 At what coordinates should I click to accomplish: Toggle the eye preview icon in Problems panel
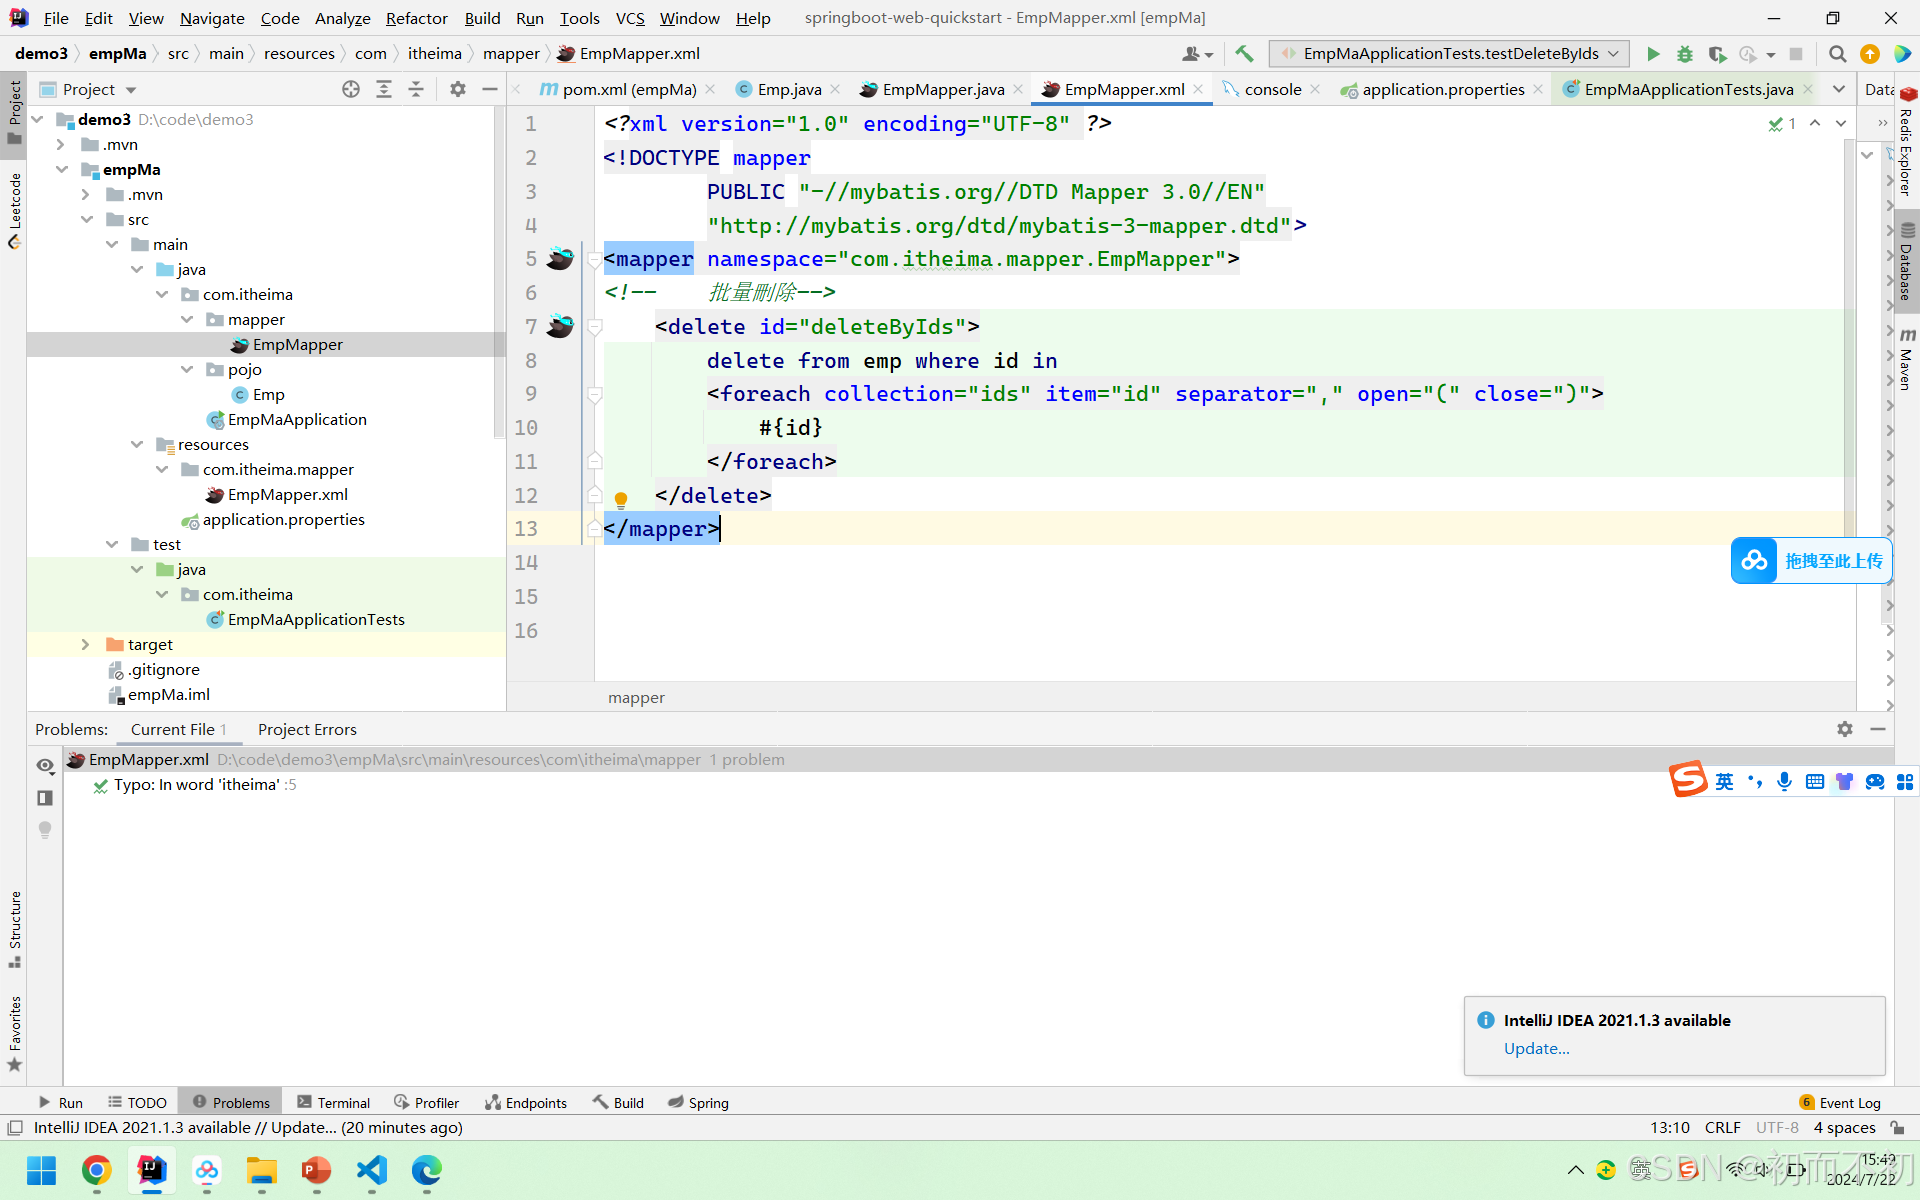point(45,766)
